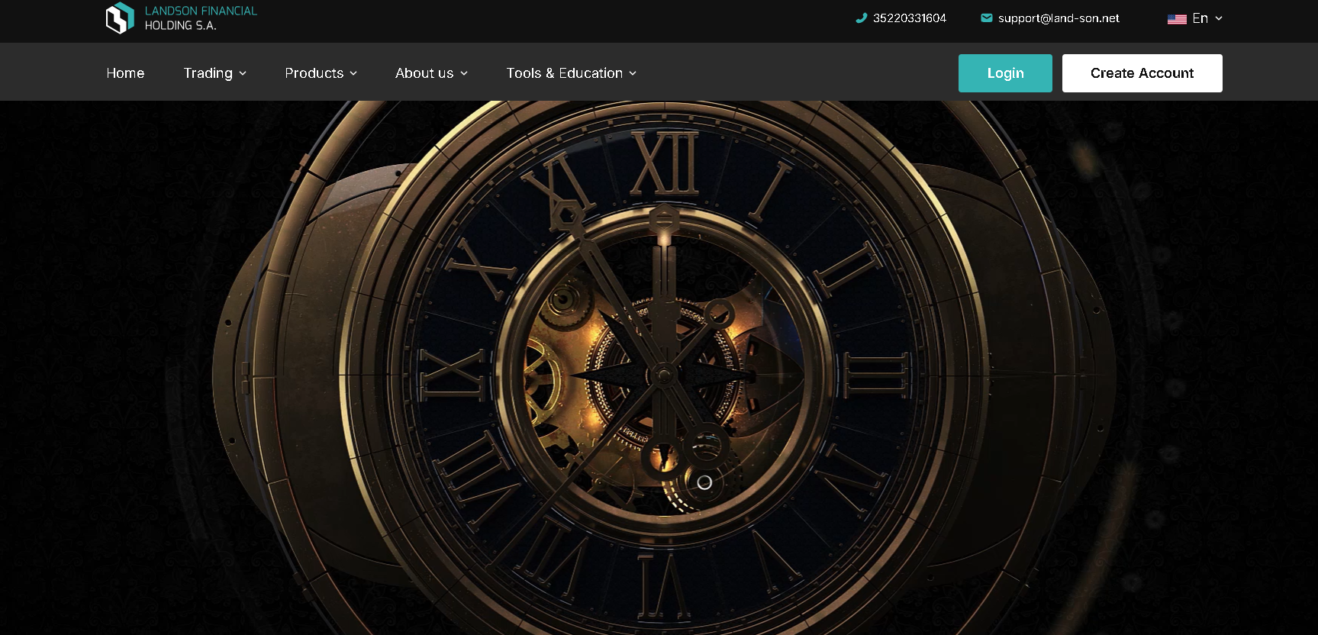This screenshot has height=635, width=1318.
Task: Click the email envelope icon
Action: pos(986,18)
